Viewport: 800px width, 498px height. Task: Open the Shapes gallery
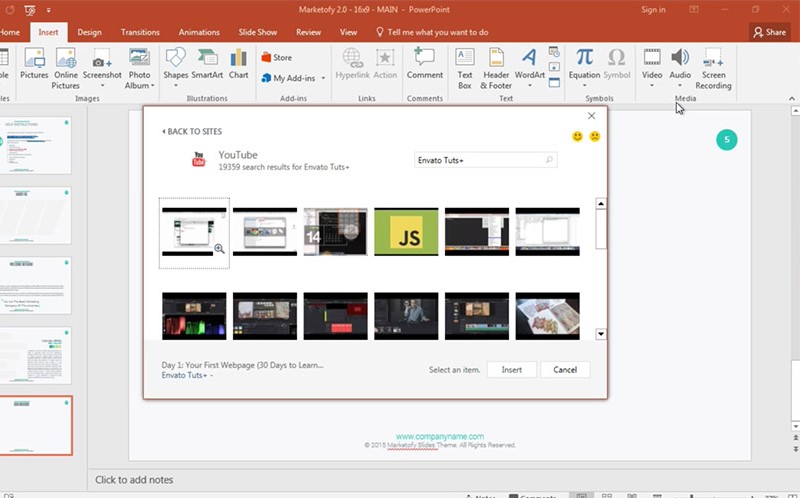coord(176,64)
